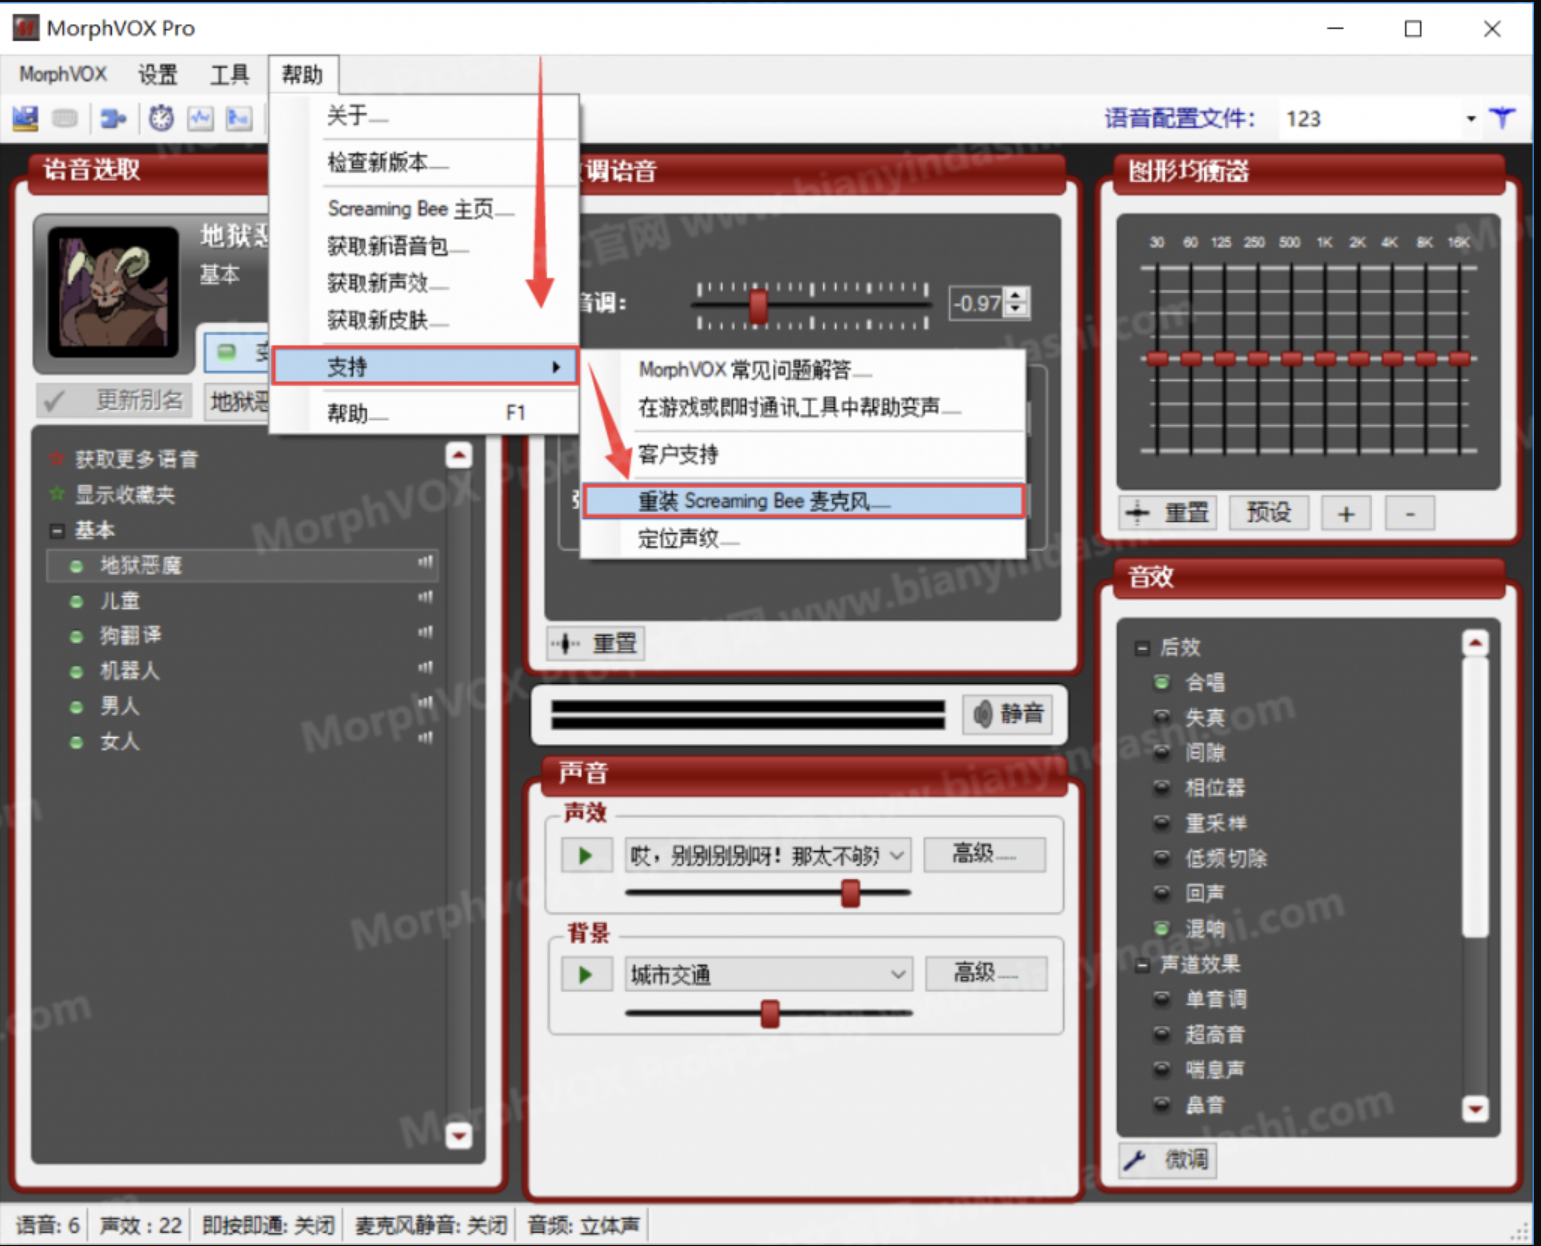Toggle the 鼻音 effect
Viewport: 1541px width, 1246px height.
click(x=1162, y=1105)
